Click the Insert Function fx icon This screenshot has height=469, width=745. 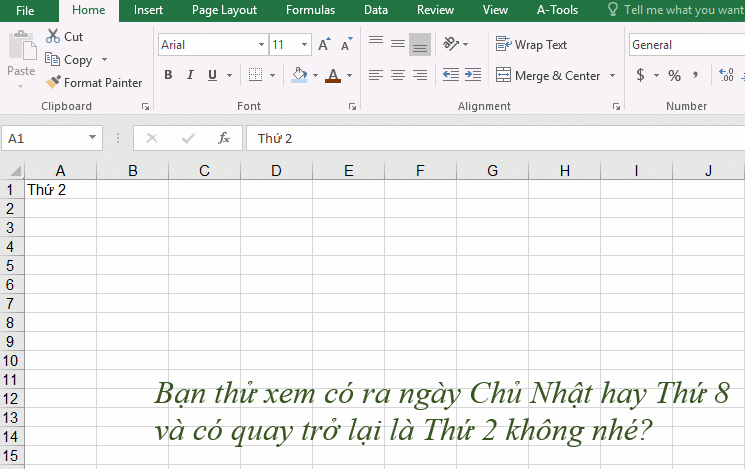pyautogui.click(x=224, y=138)
